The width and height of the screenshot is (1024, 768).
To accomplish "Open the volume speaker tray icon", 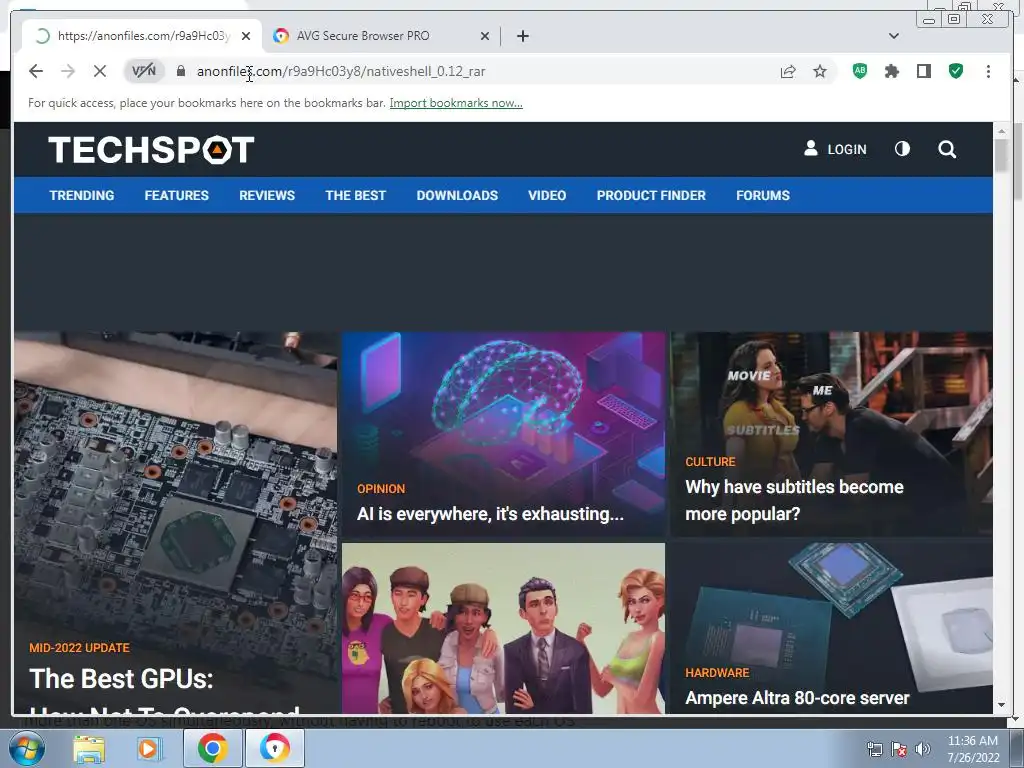I will coord(923,749).
